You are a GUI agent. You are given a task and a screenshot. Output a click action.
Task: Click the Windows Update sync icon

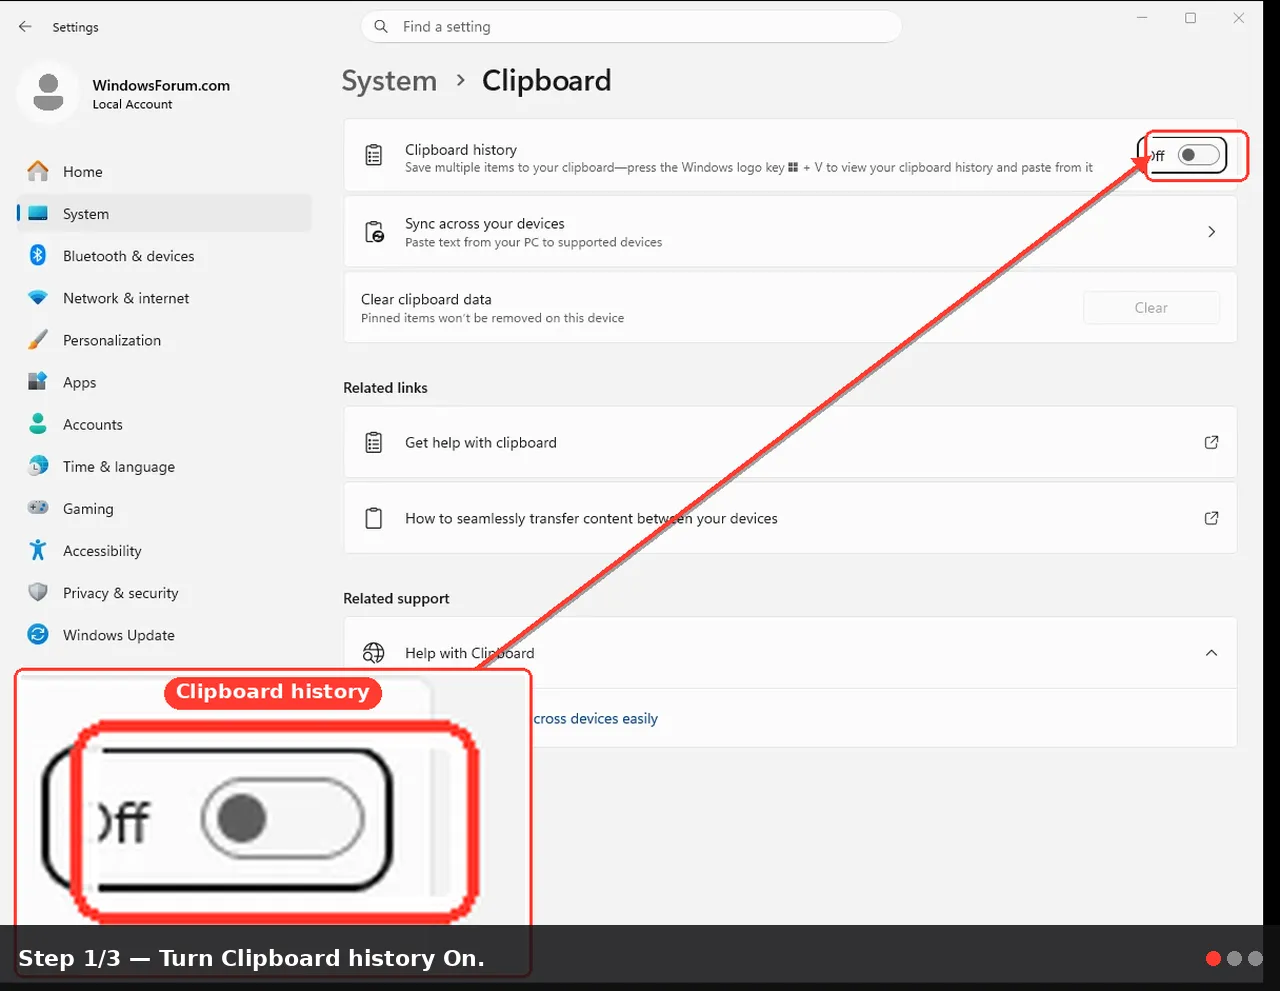tap(38, 635)
